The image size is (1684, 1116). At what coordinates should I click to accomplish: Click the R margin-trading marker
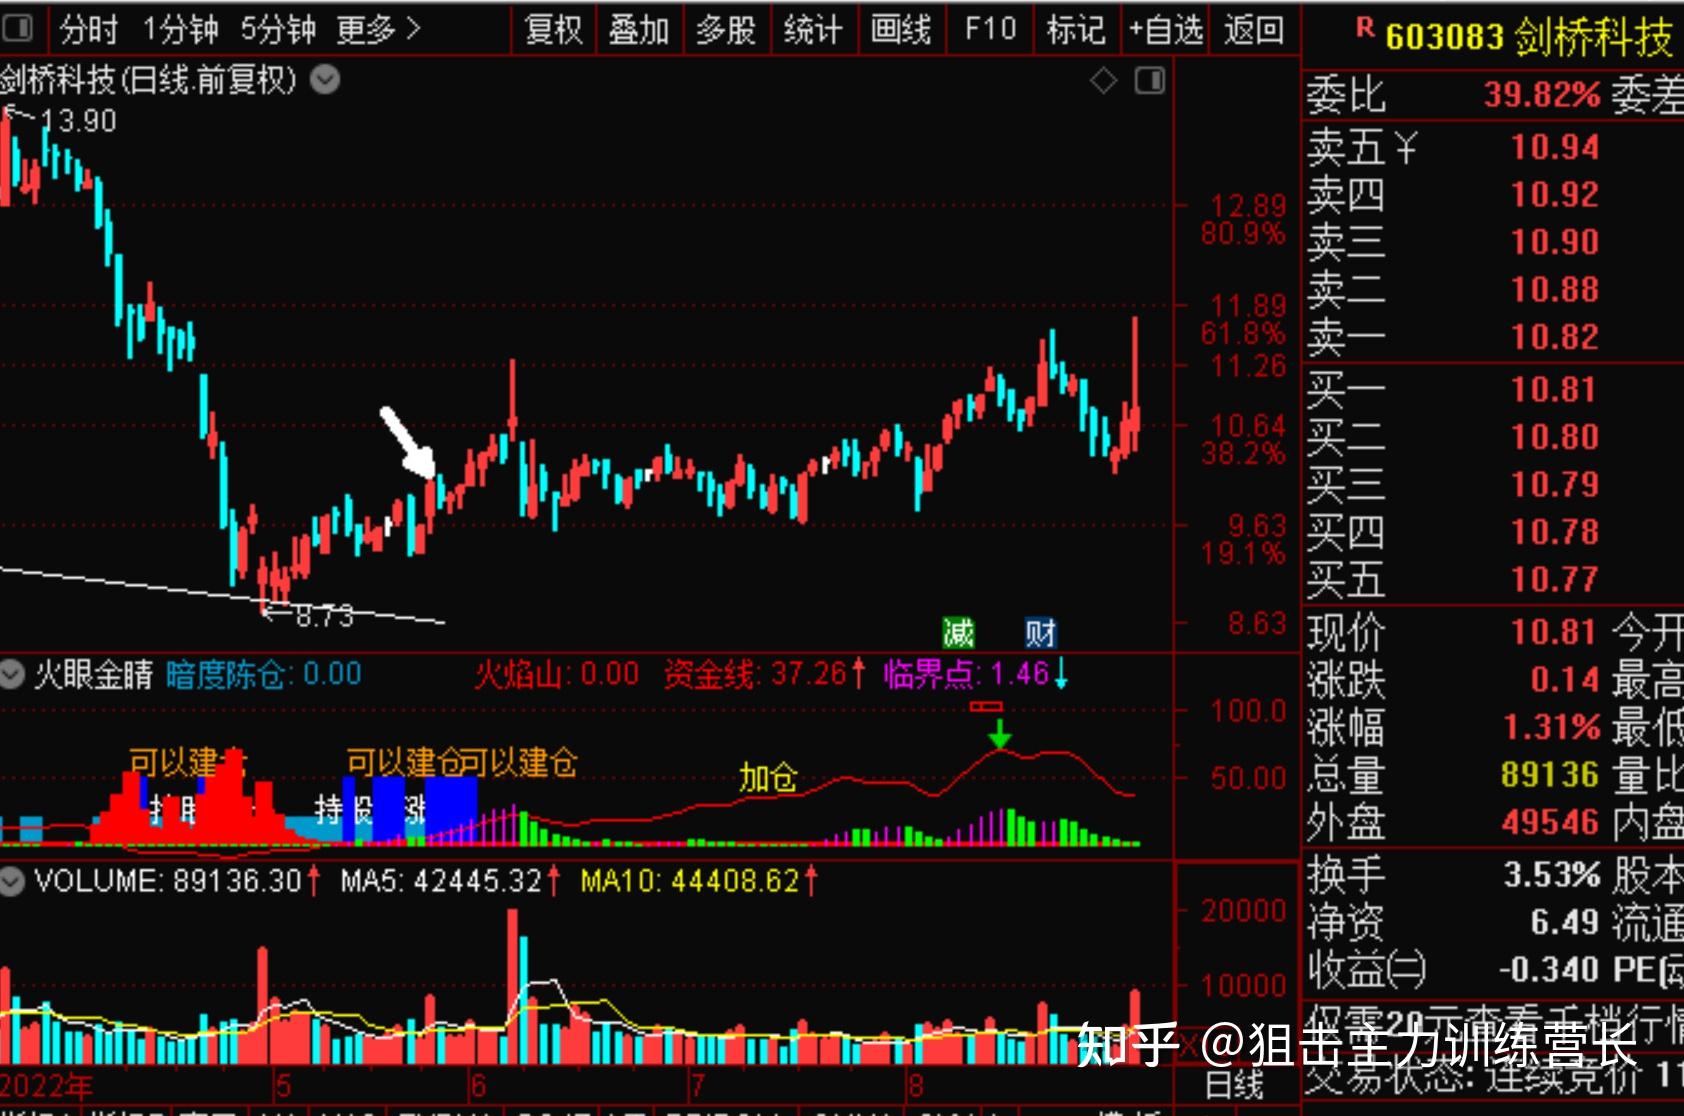tap(1365, 28)
